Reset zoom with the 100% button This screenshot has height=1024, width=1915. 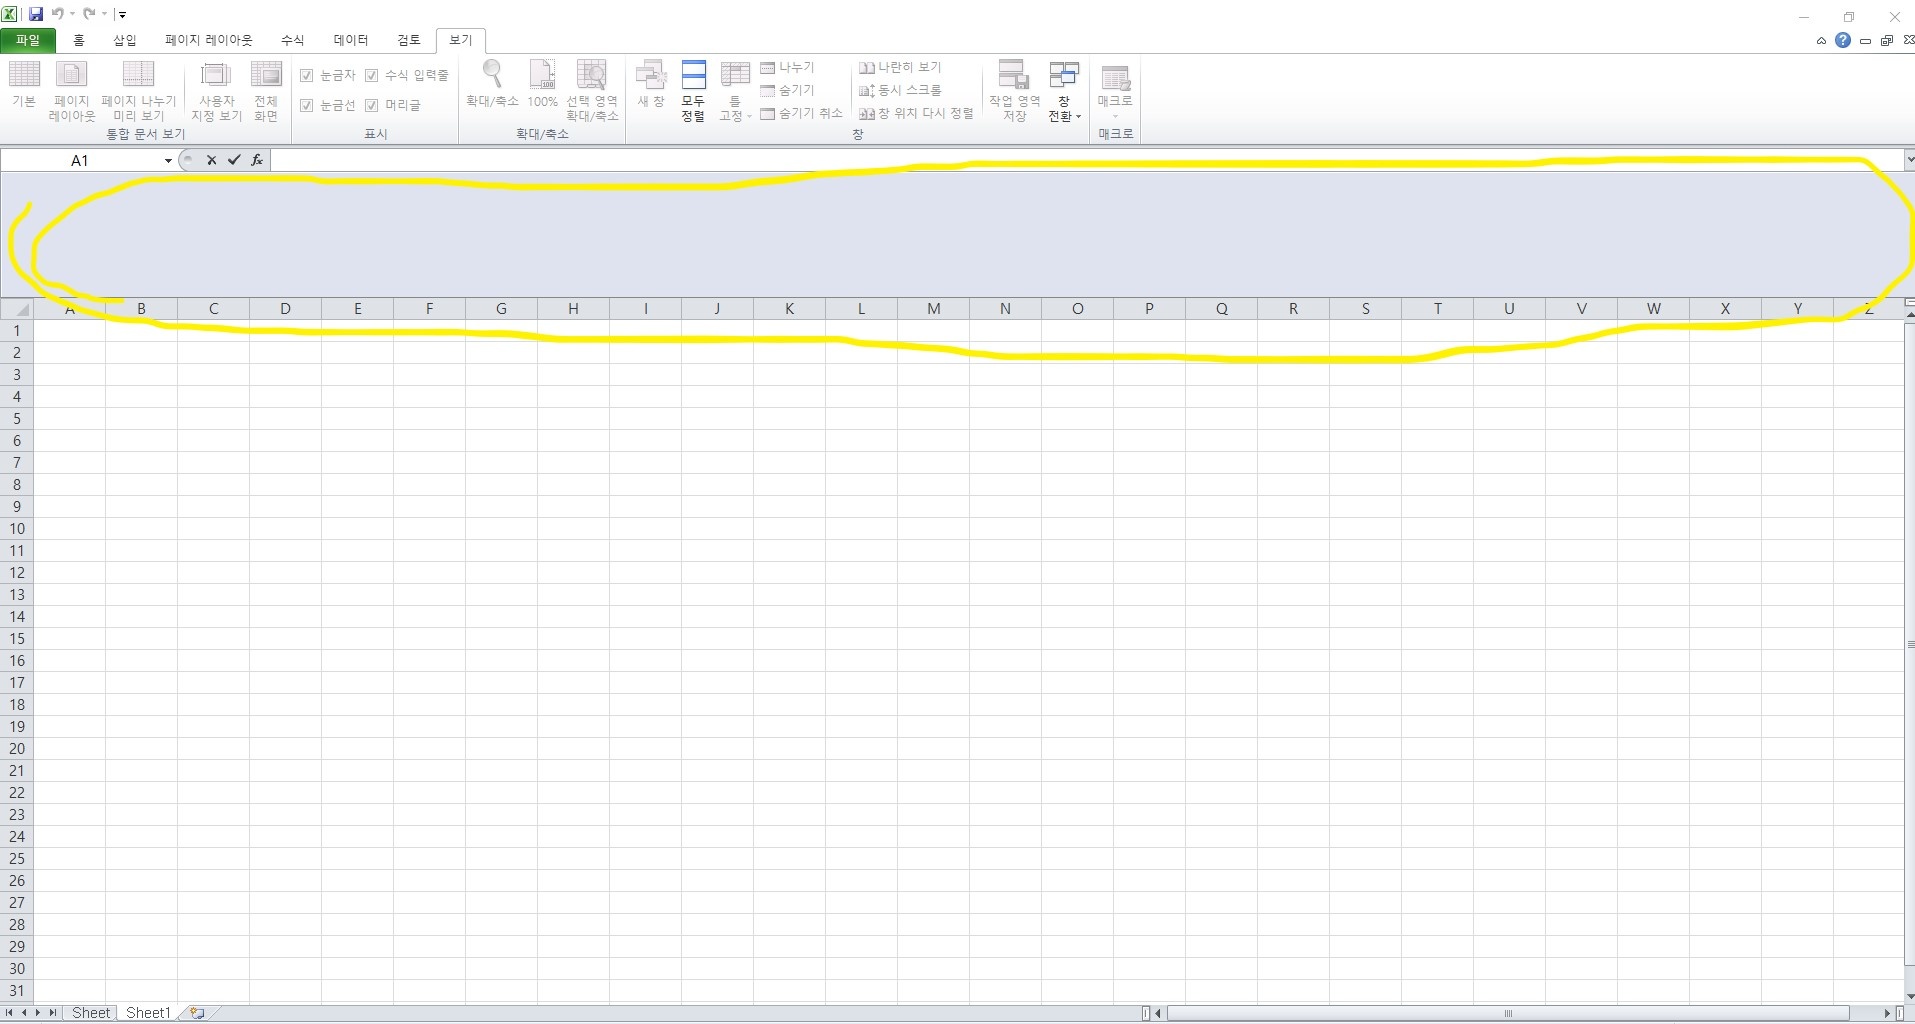pos(542,84)
